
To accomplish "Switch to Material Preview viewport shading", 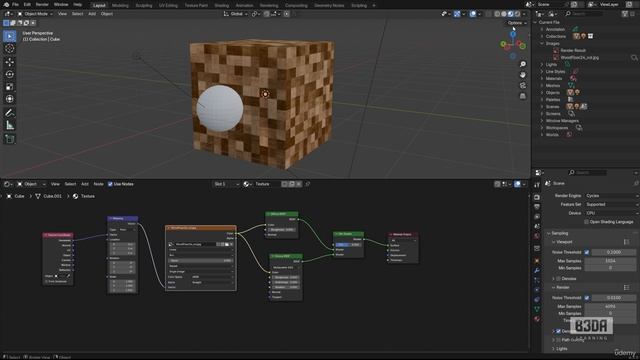I will click(511, 14).
